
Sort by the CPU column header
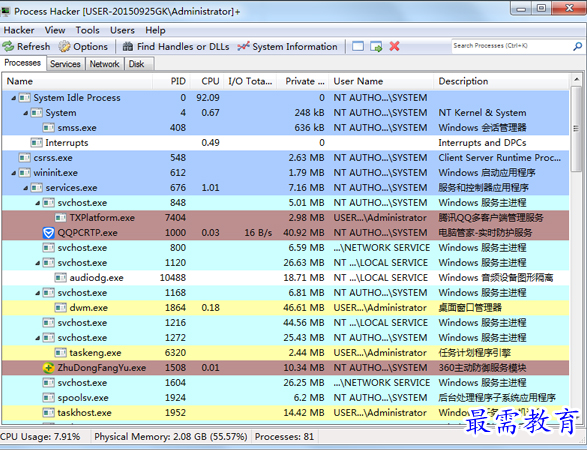pyautogui.click(x=207, y=81)
